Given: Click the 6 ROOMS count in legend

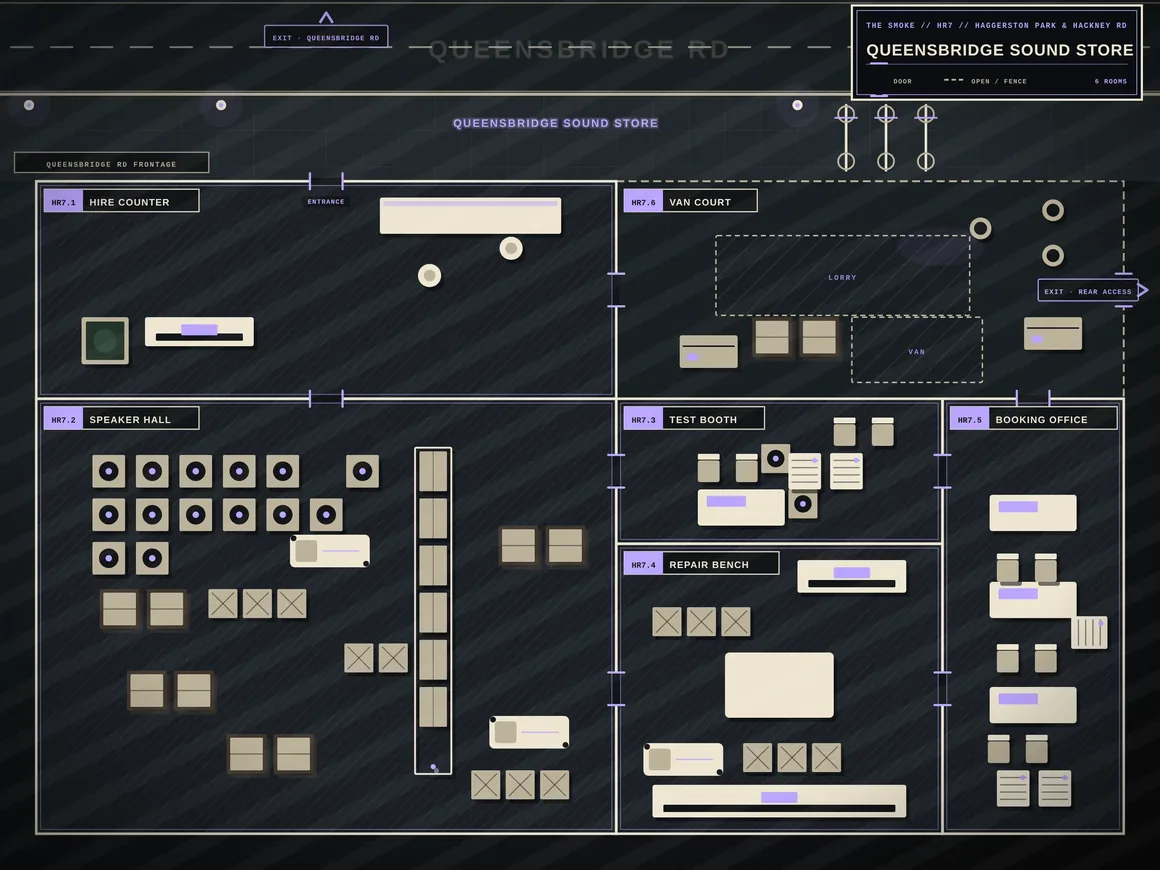Looking at the screenshot, I should point(1110,81).
